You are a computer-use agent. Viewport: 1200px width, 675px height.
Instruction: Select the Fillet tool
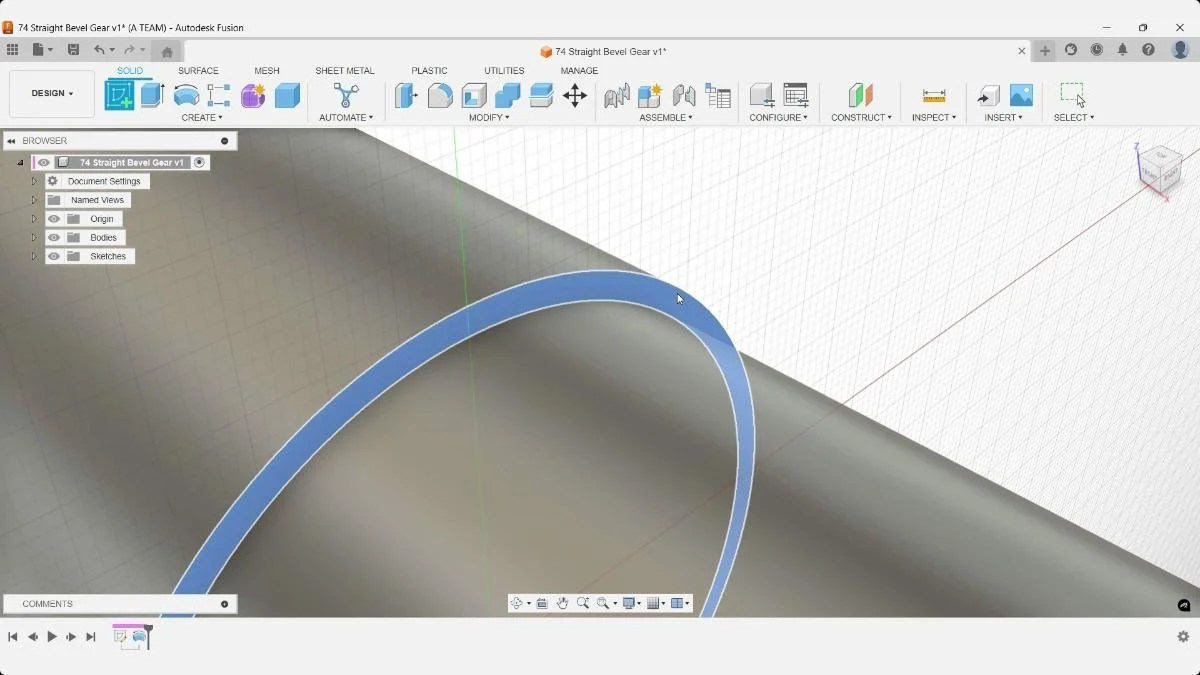(x=440, y=95)
